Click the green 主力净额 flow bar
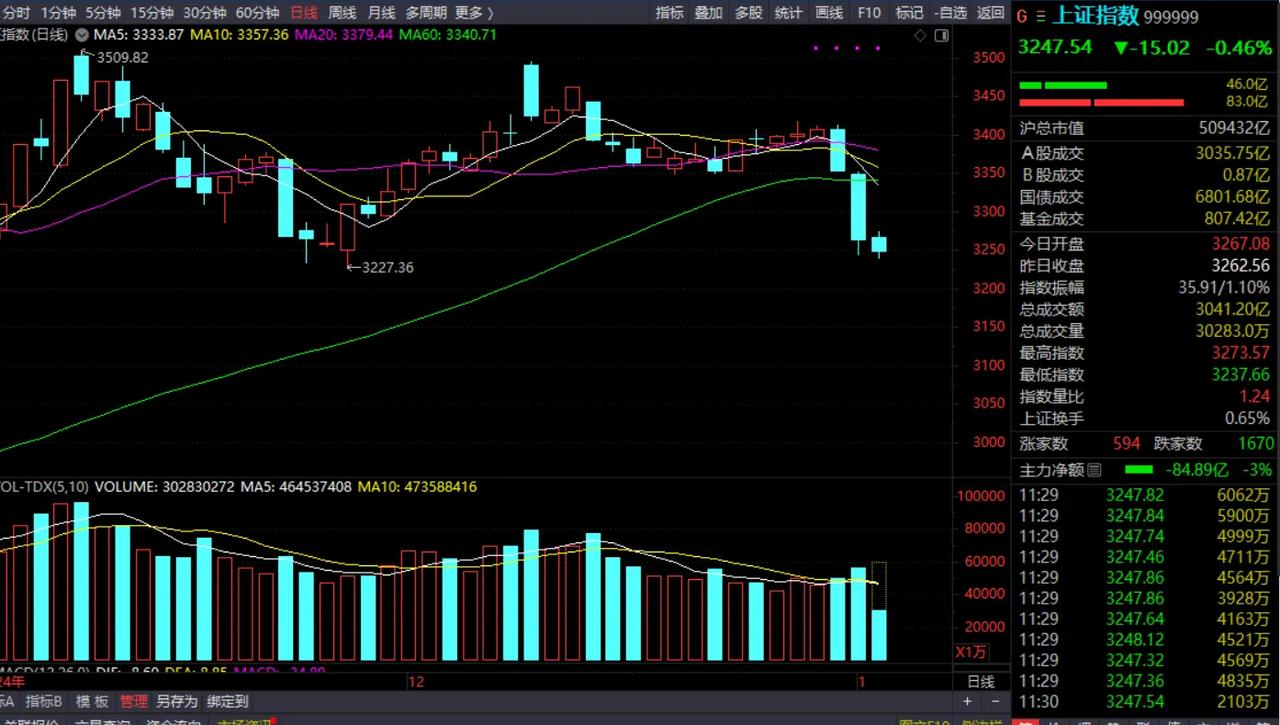This screenshot has height=725, width=1280. click(1138, 470)
